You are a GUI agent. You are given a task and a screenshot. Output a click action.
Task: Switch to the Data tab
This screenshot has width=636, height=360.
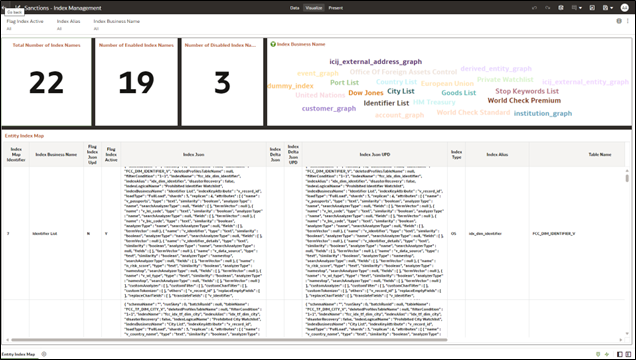tap(294, 8)
